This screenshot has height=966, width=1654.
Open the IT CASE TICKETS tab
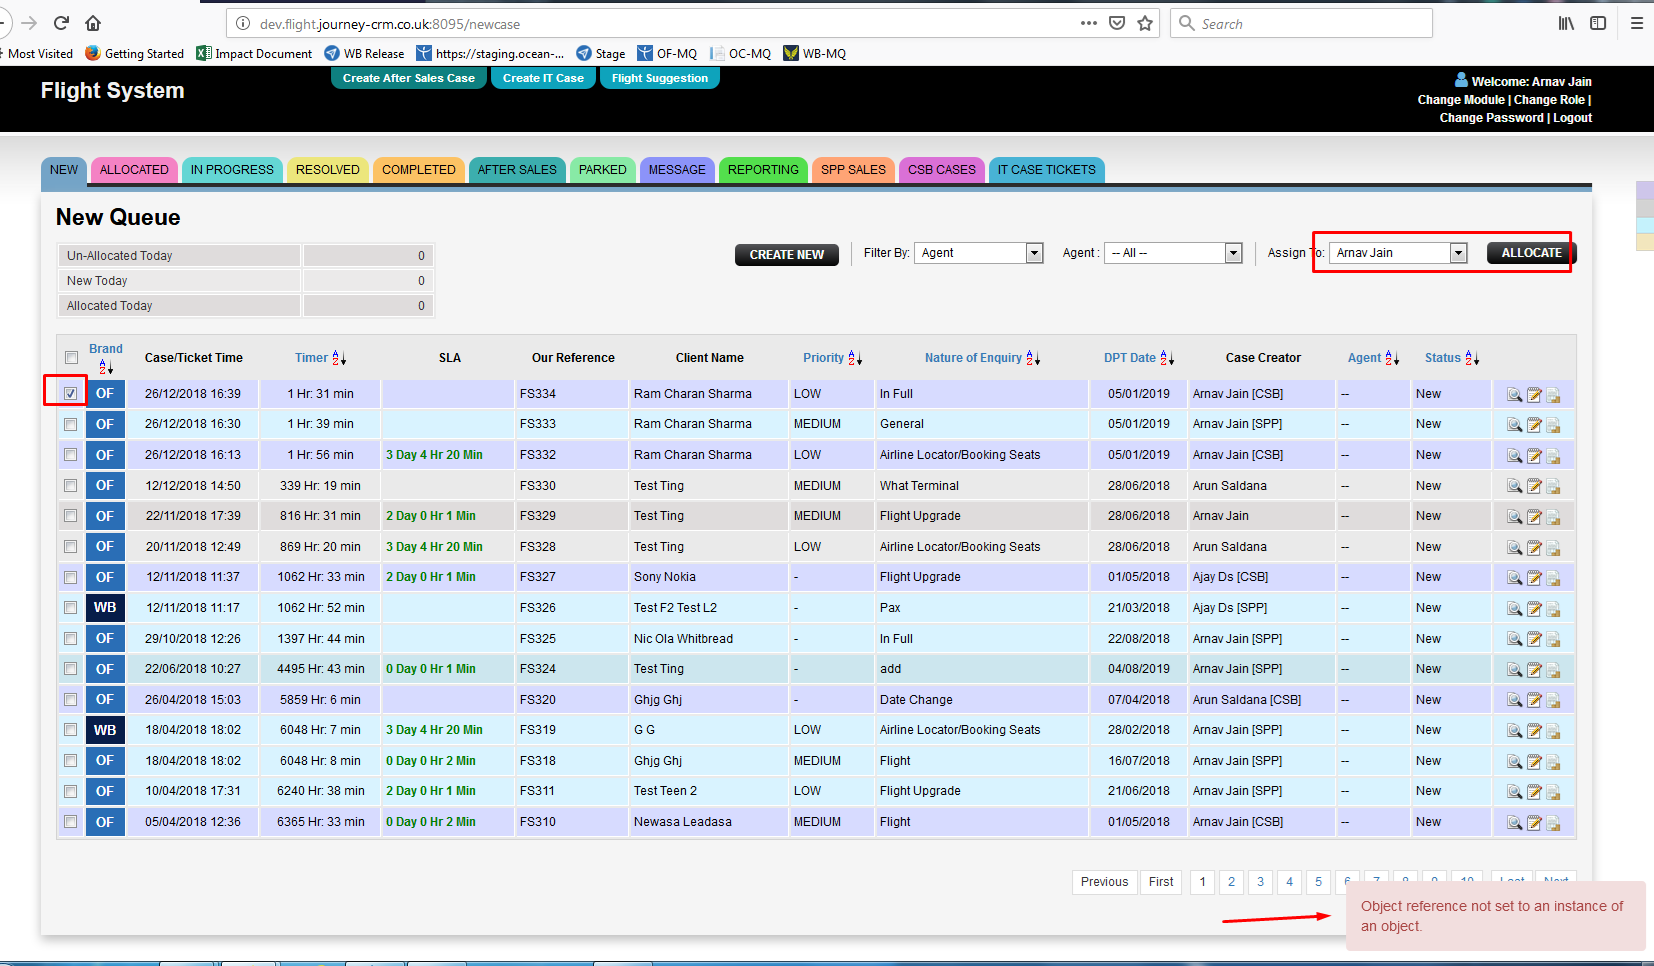point(1046,170)
